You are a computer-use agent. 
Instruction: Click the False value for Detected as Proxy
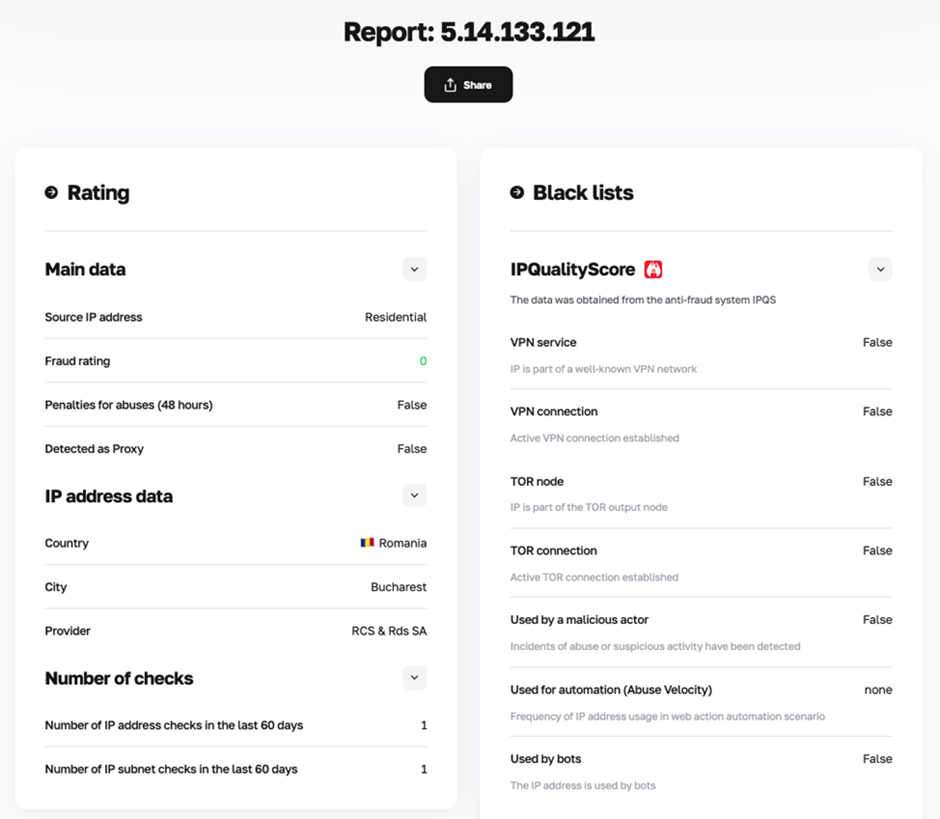(412, 449)
